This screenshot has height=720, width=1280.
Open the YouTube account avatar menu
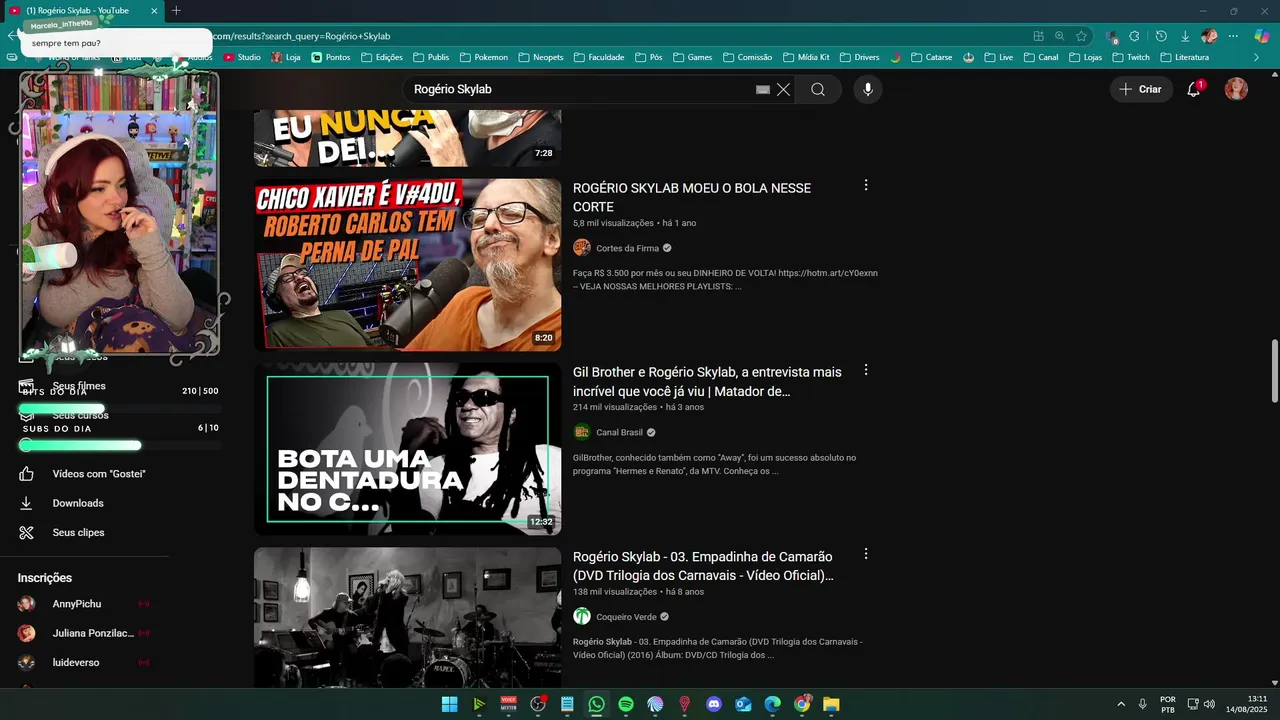[x=1236, y=89]
